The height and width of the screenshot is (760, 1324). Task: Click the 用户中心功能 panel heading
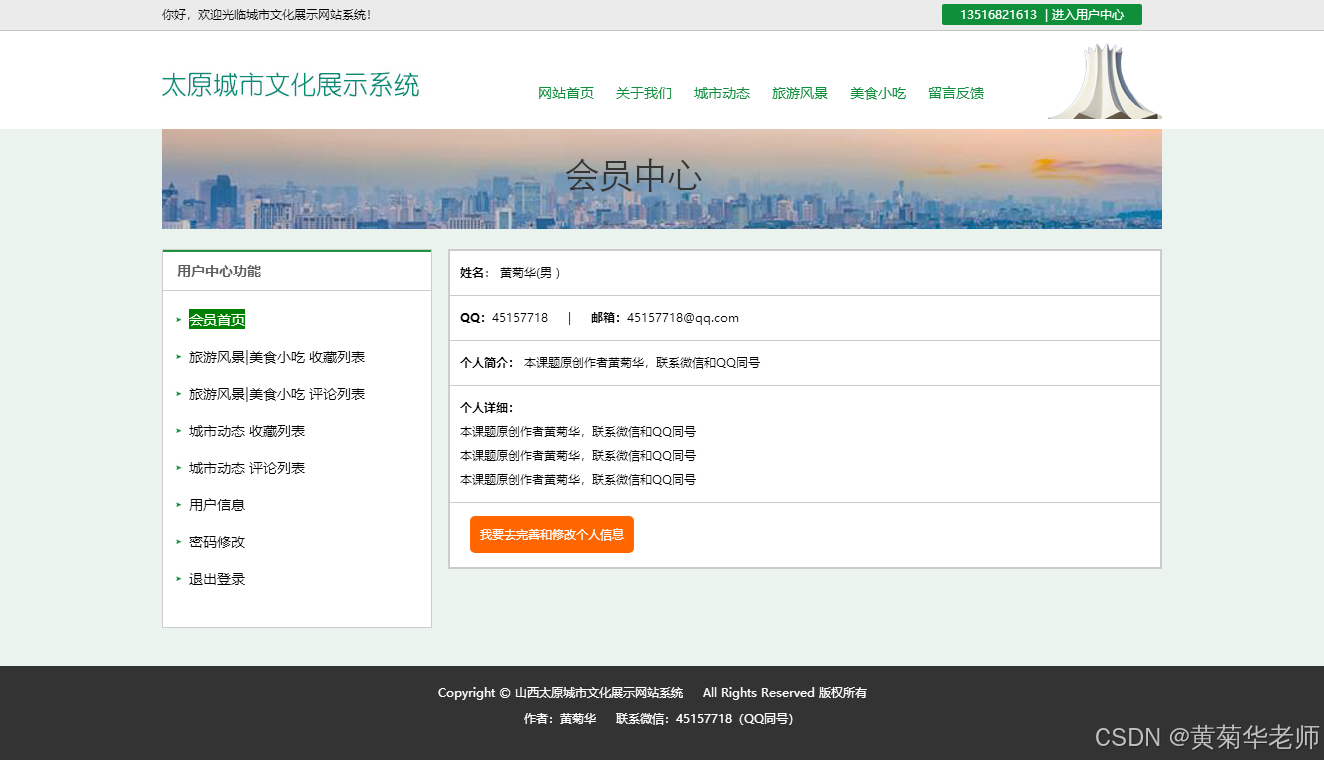[219, 271]
